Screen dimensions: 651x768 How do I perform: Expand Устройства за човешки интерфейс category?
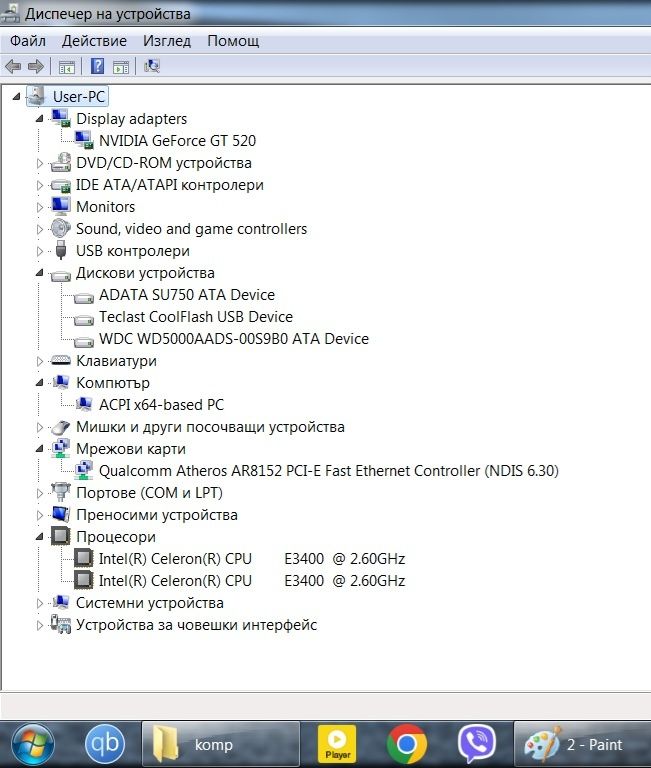click(40, 625)
